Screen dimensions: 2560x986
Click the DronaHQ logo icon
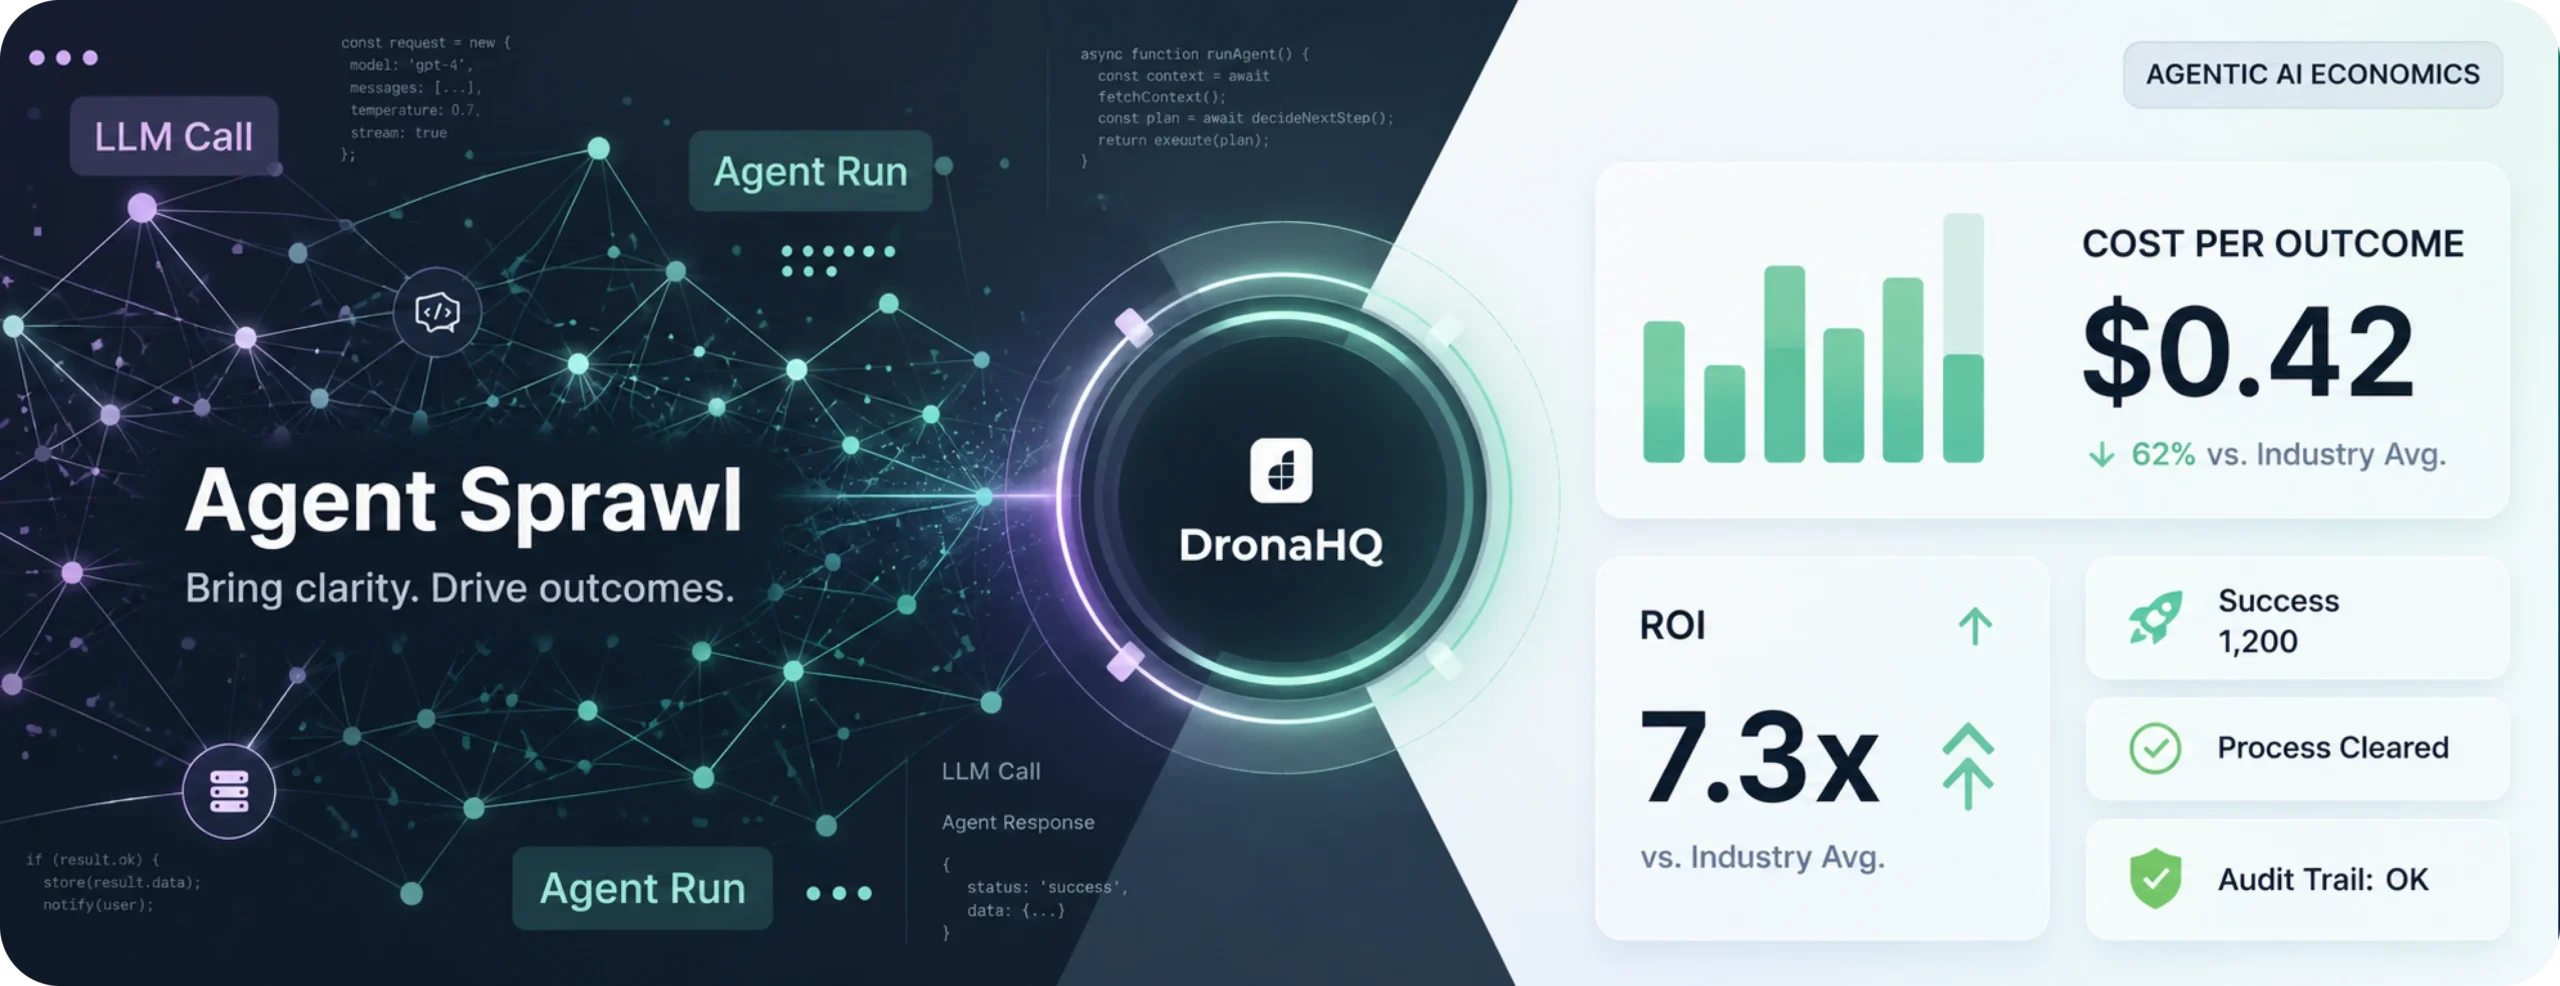[1281, 470]
